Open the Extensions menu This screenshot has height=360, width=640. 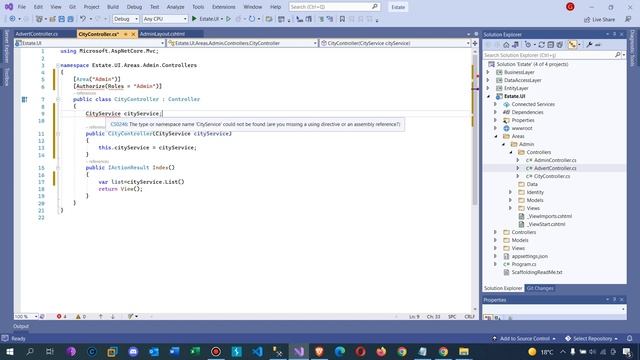click(x=224, y=7)
